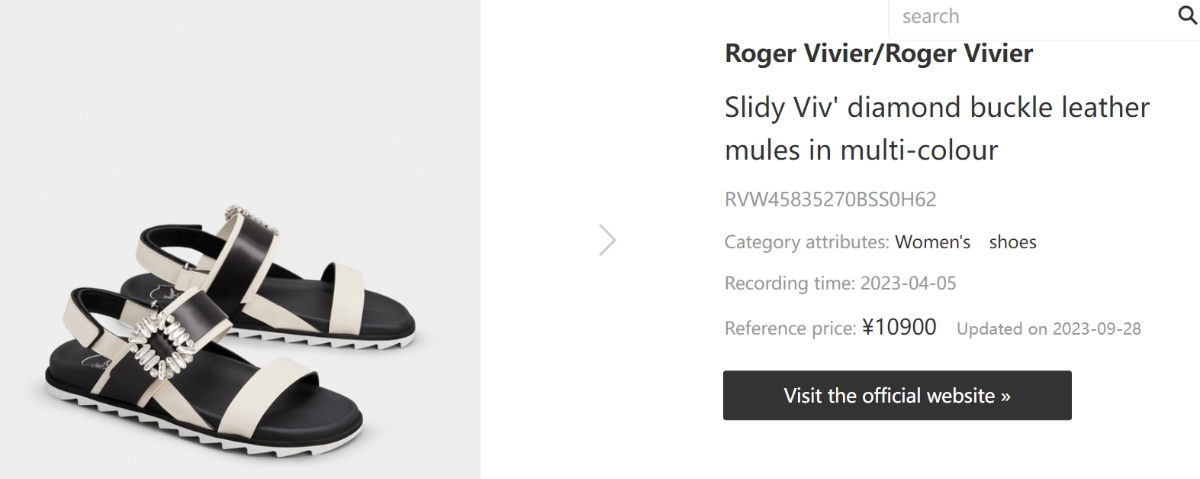This screenshot has width=1200, height=479.
Task: Click the search magnifier icon
Action: [1186, 16]
